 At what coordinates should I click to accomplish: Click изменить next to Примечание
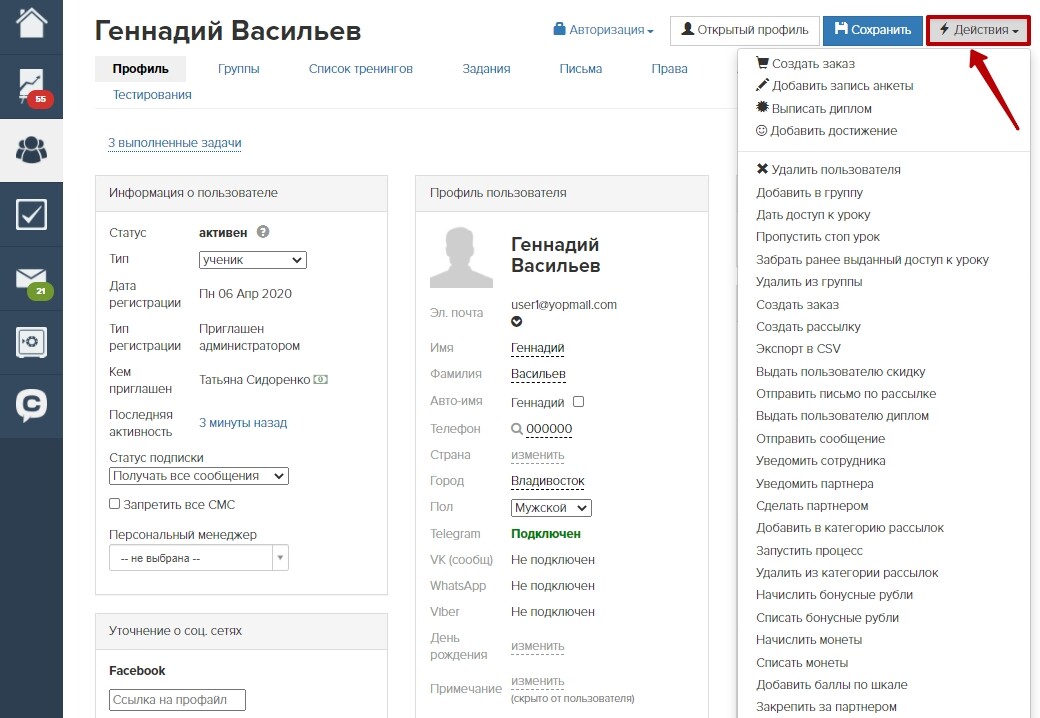point(538,681)
